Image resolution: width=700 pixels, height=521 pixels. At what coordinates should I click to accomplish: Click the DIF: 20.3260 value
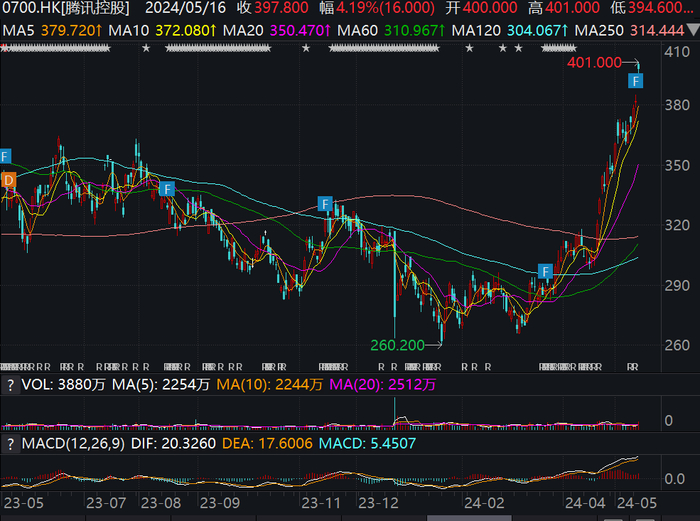(173, 444)
